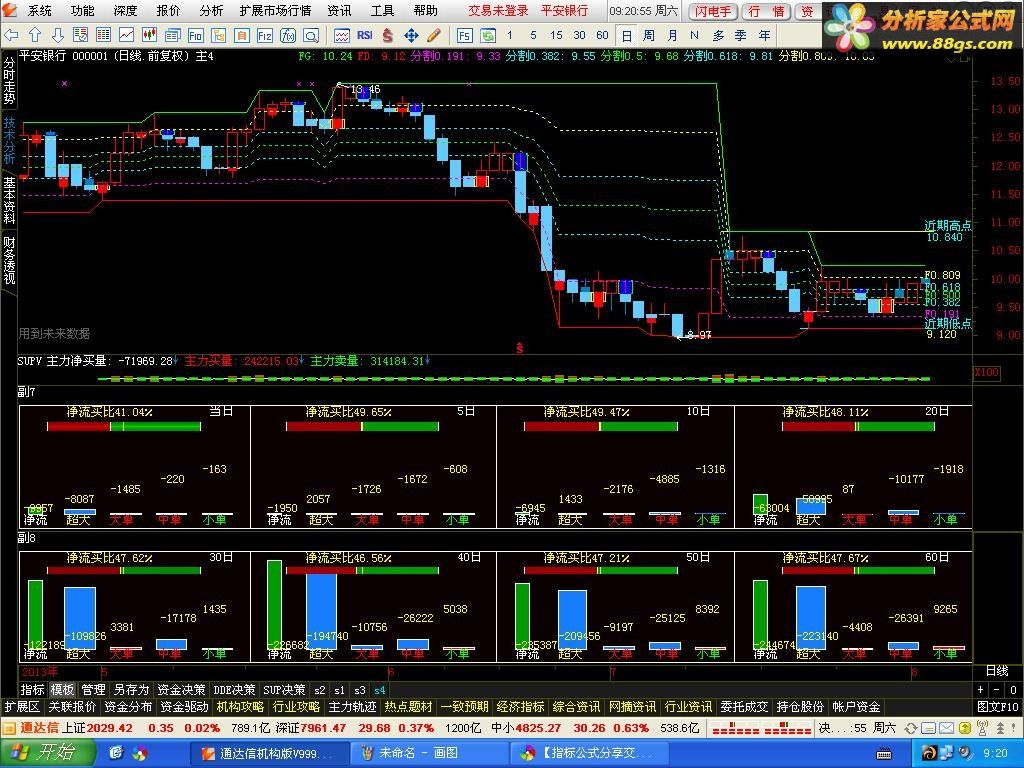Switch to 30-minute period
Viewport: 1024px width, 768px height.
pos(579,35)
